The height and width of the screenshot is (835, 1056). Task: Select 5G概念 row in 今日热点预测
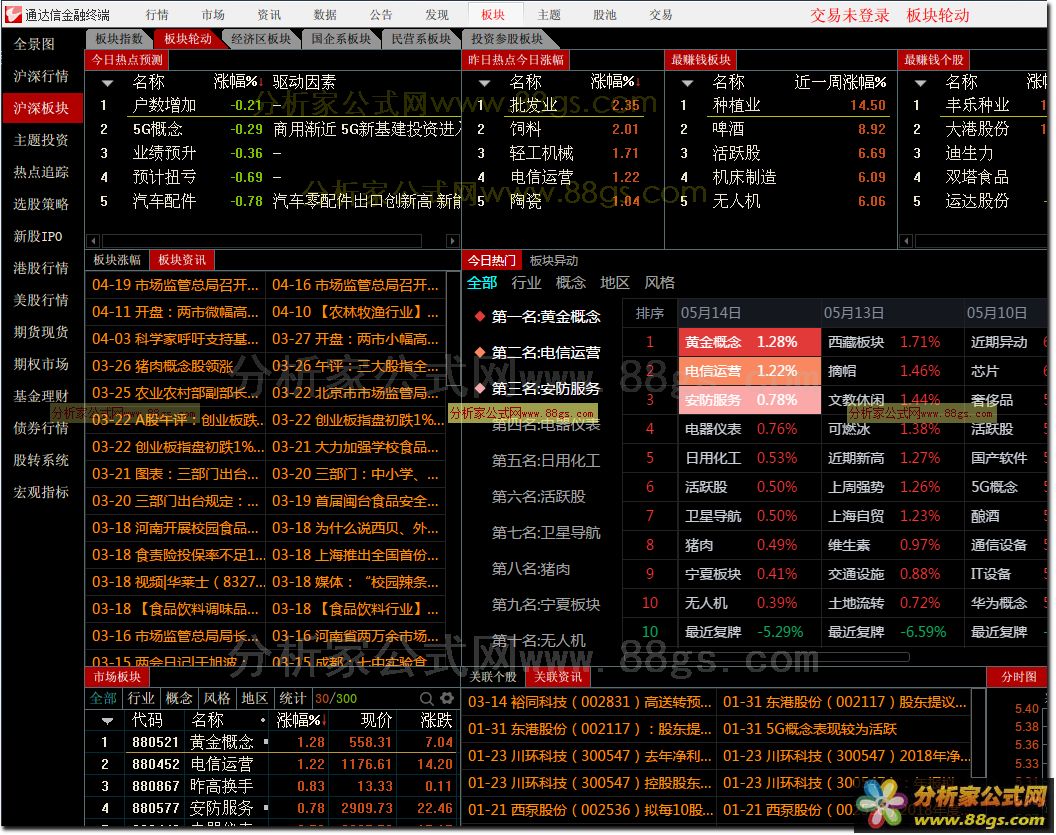[x=273, y=129]
